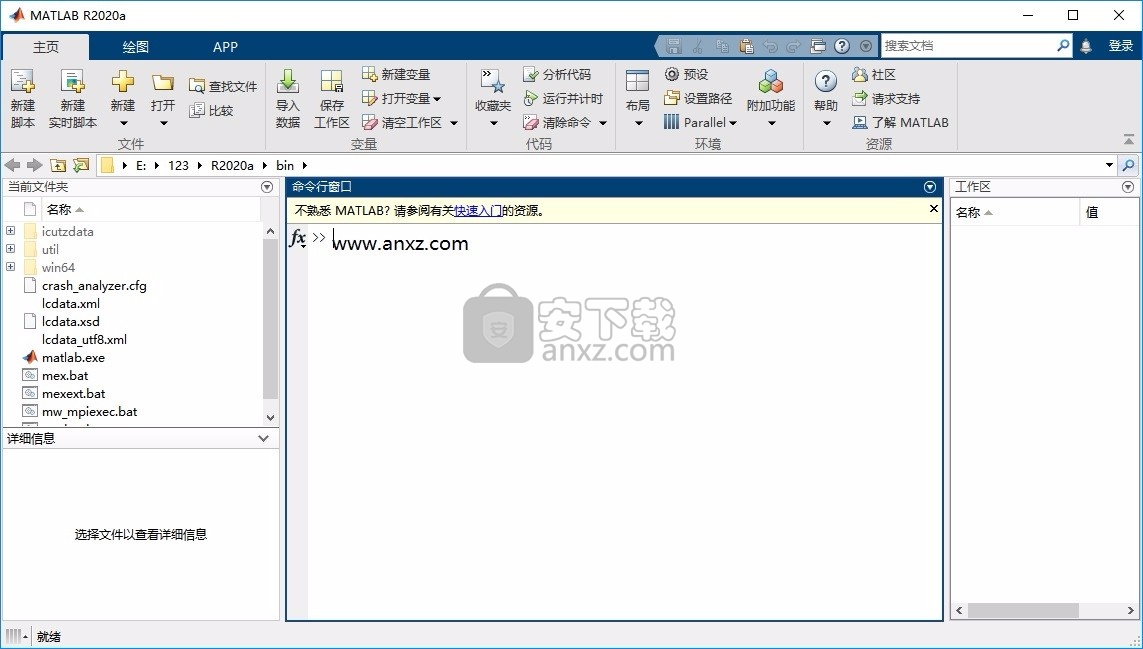Click the workspace horizontal scrollbar

coord(1023,610)
